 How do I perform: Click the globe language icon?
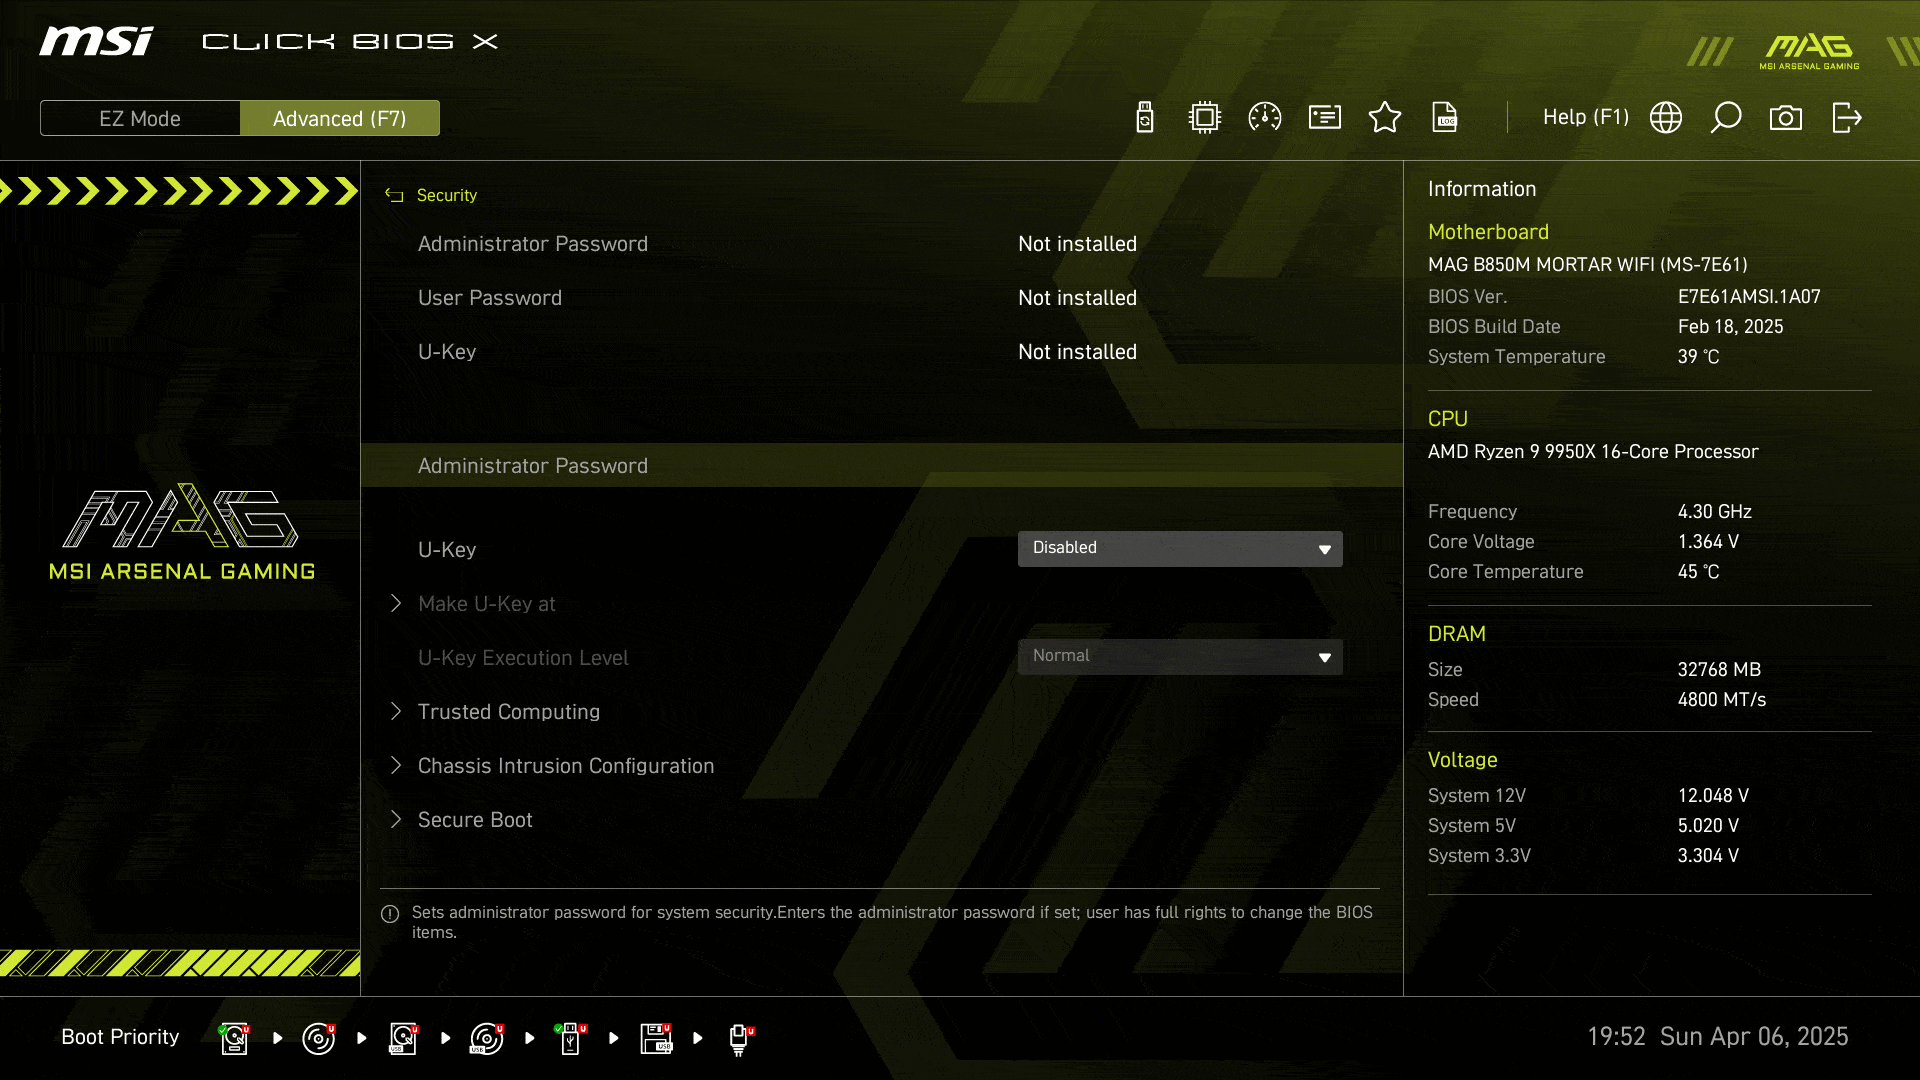[1666, 118]
